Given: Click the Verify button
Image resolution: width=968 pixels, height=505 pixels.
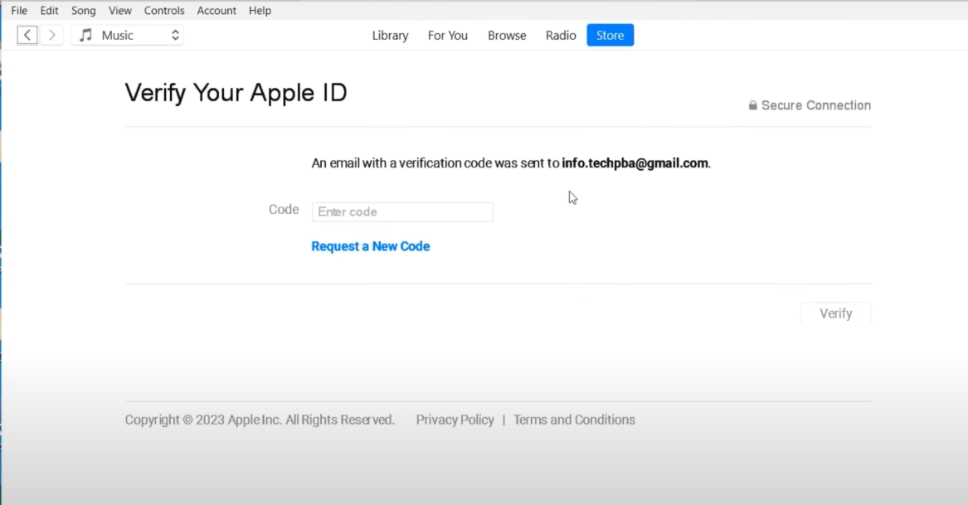Looking at the screenshot, I should (836, 314).
